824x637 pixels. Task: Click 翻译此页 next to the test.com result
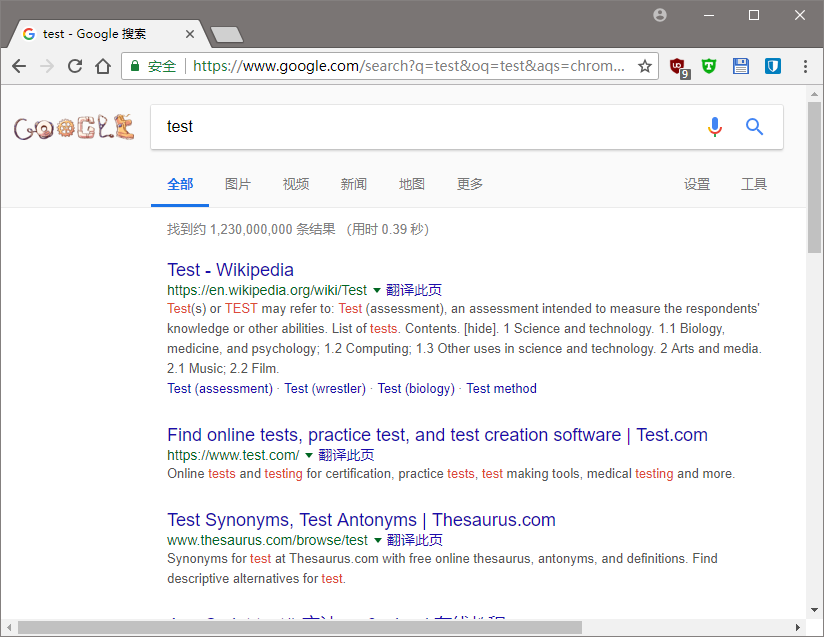point(346,455)
